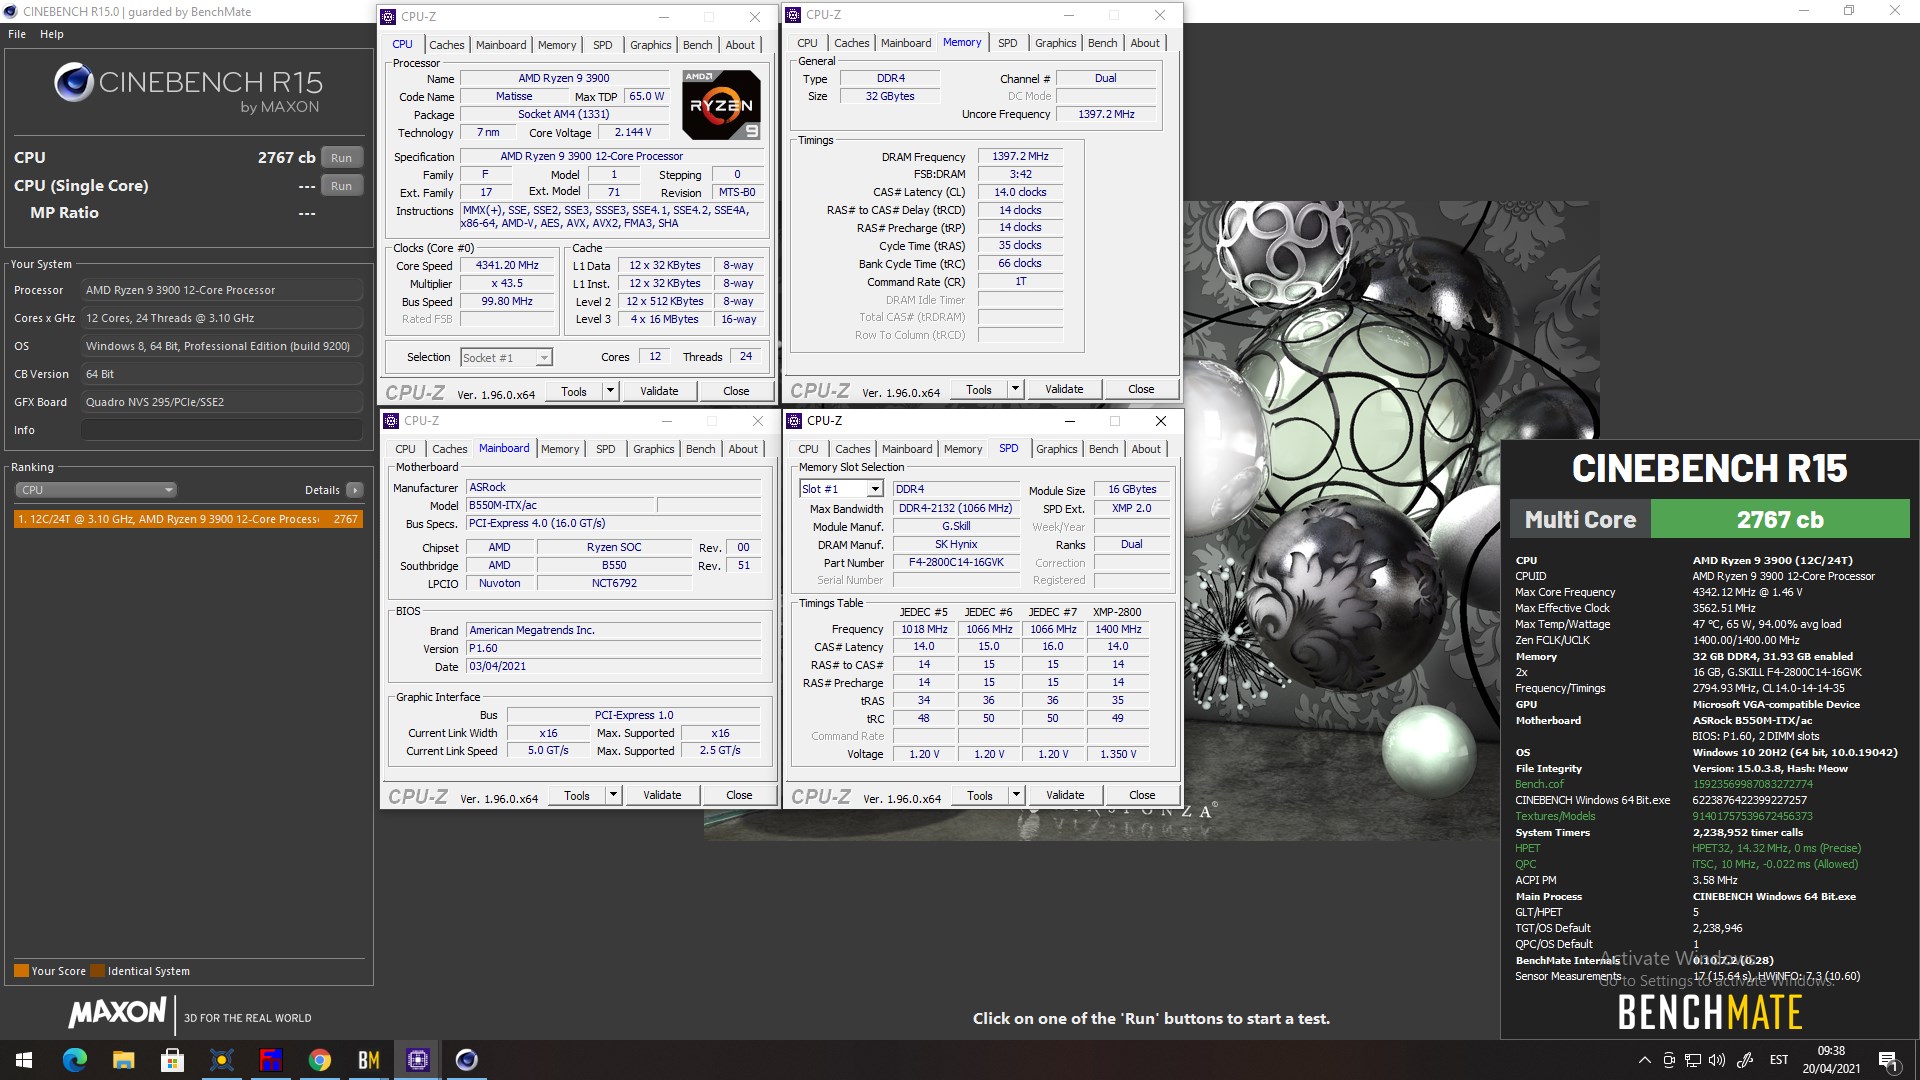This screenshot has height=1080, width=1920.
Task: Click the MAXON logo at bottom left
Action: (117, 1012)
